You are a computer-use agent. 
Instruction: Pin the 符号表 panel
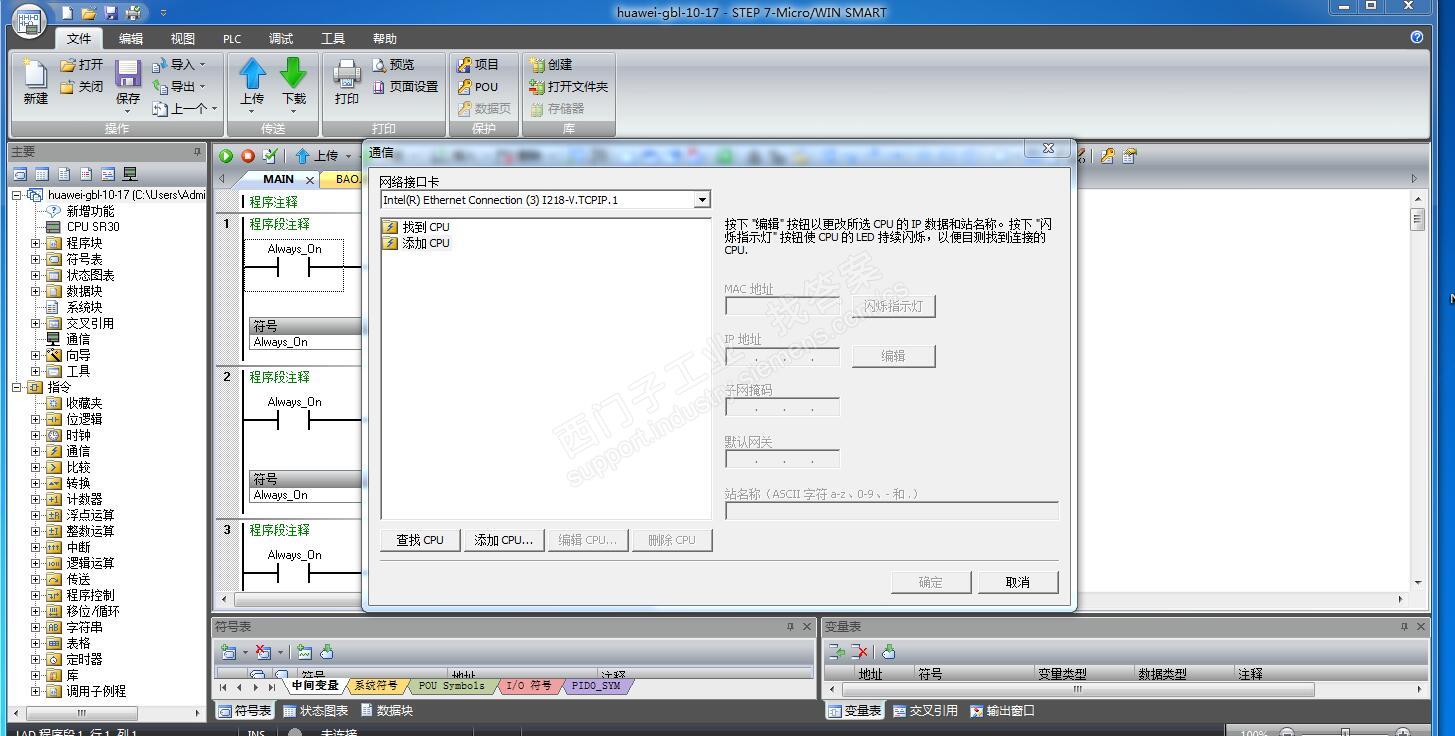[x=790, y=627]
